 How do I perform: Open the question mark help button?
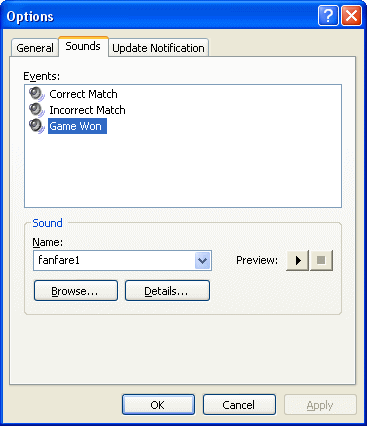(328, 15)
